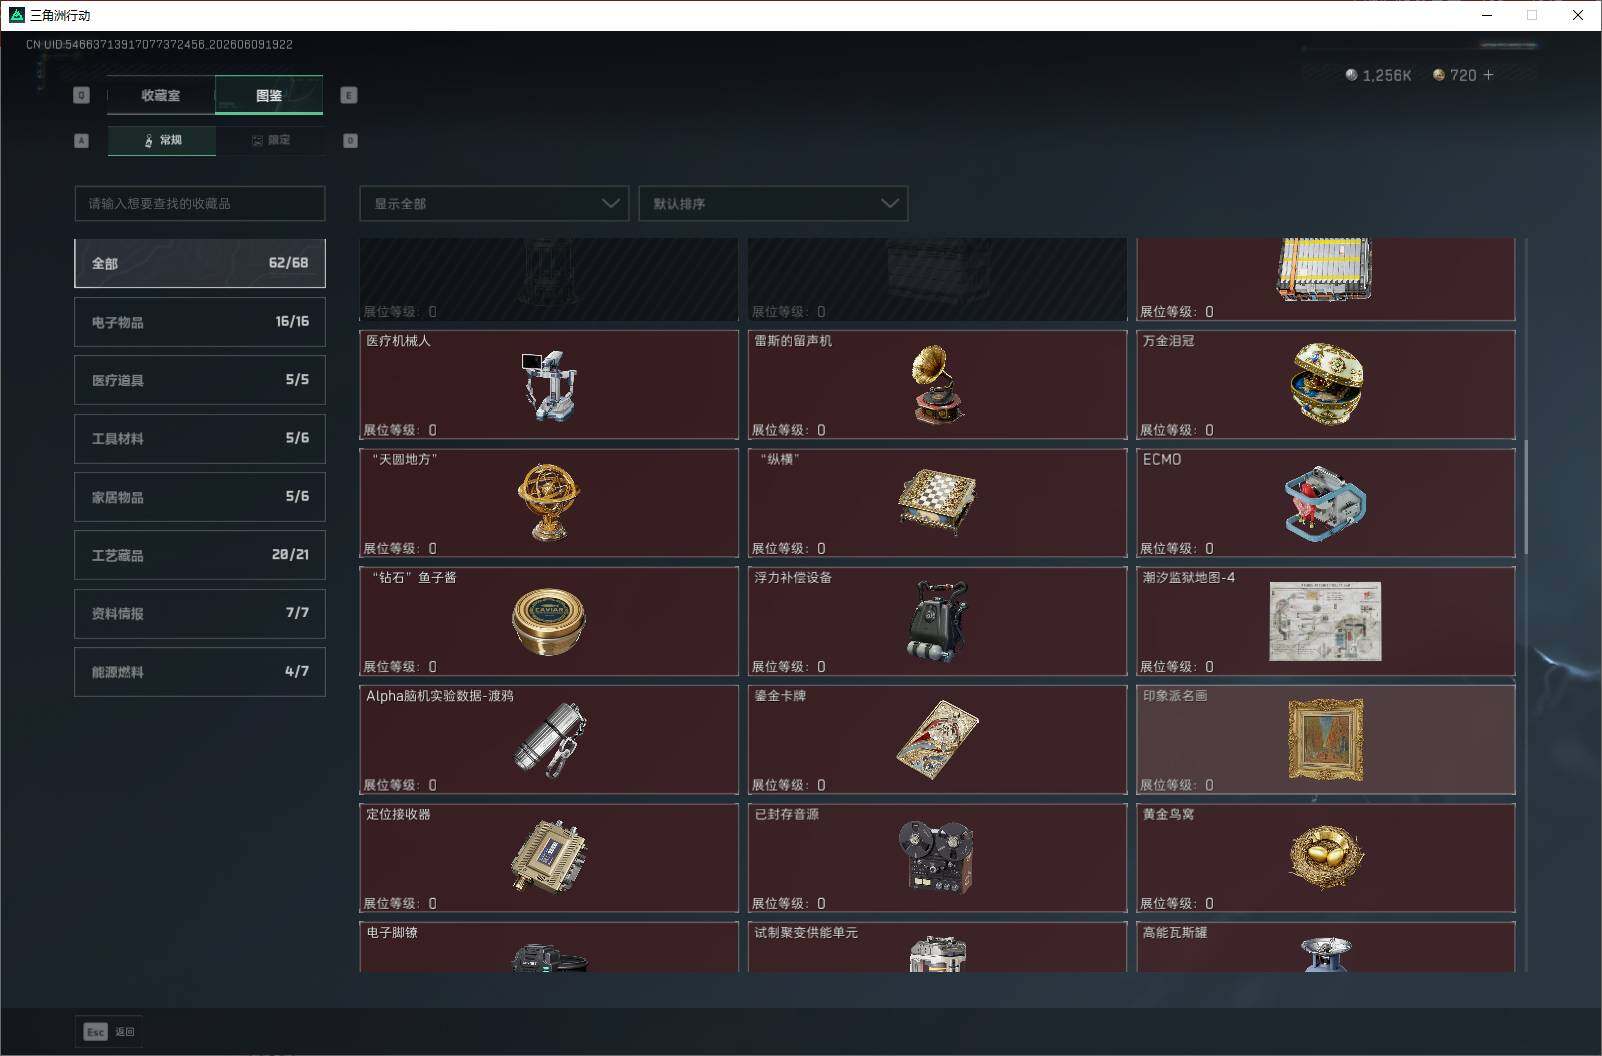
Task: Select the 印象派名画 painting icon
Action: click(1325, 740)
